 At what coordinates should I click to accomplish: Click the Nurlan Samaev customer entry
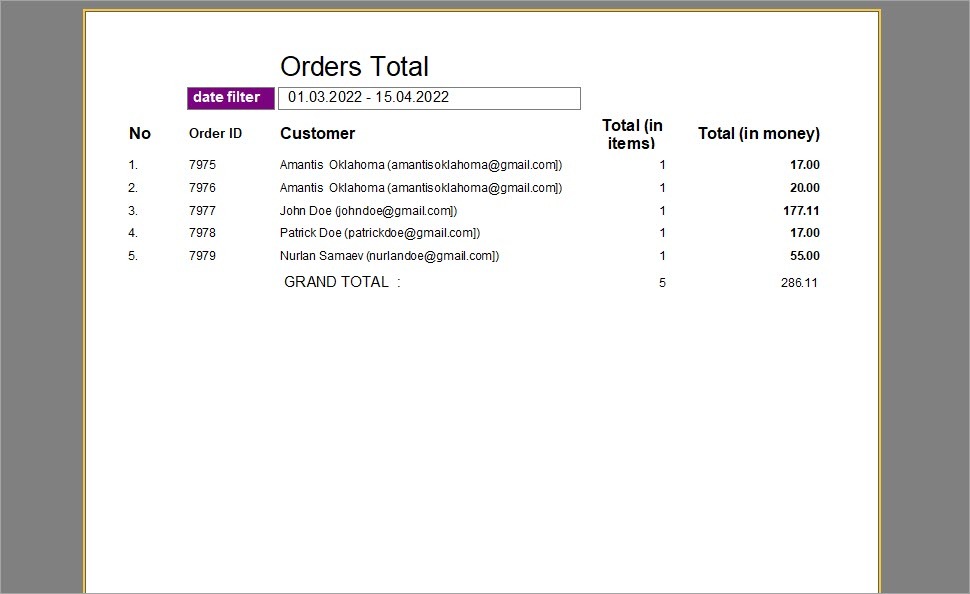pyautogui.click(x=389, y=256)
